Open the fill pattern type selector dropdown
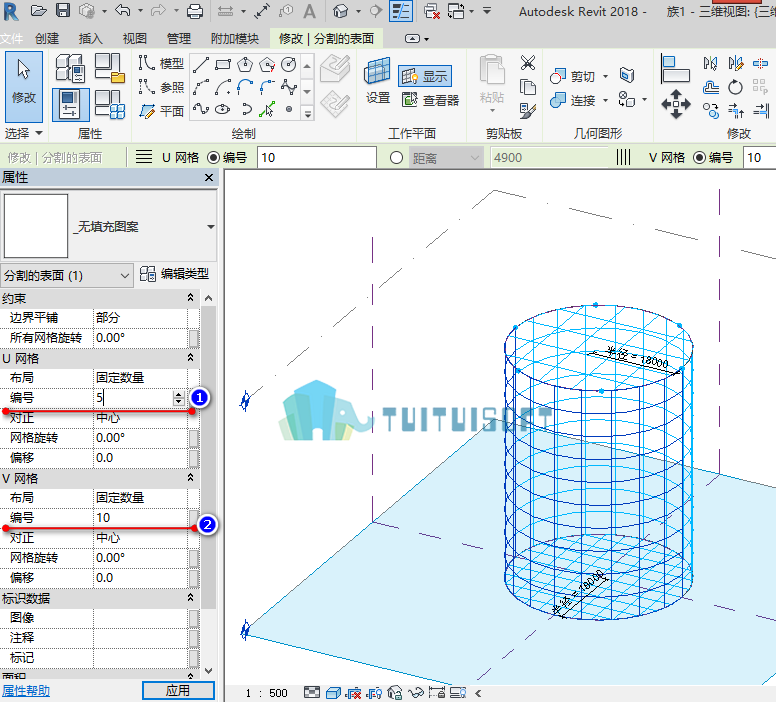This screenshot has width=776, height=702. click(211, 227)
